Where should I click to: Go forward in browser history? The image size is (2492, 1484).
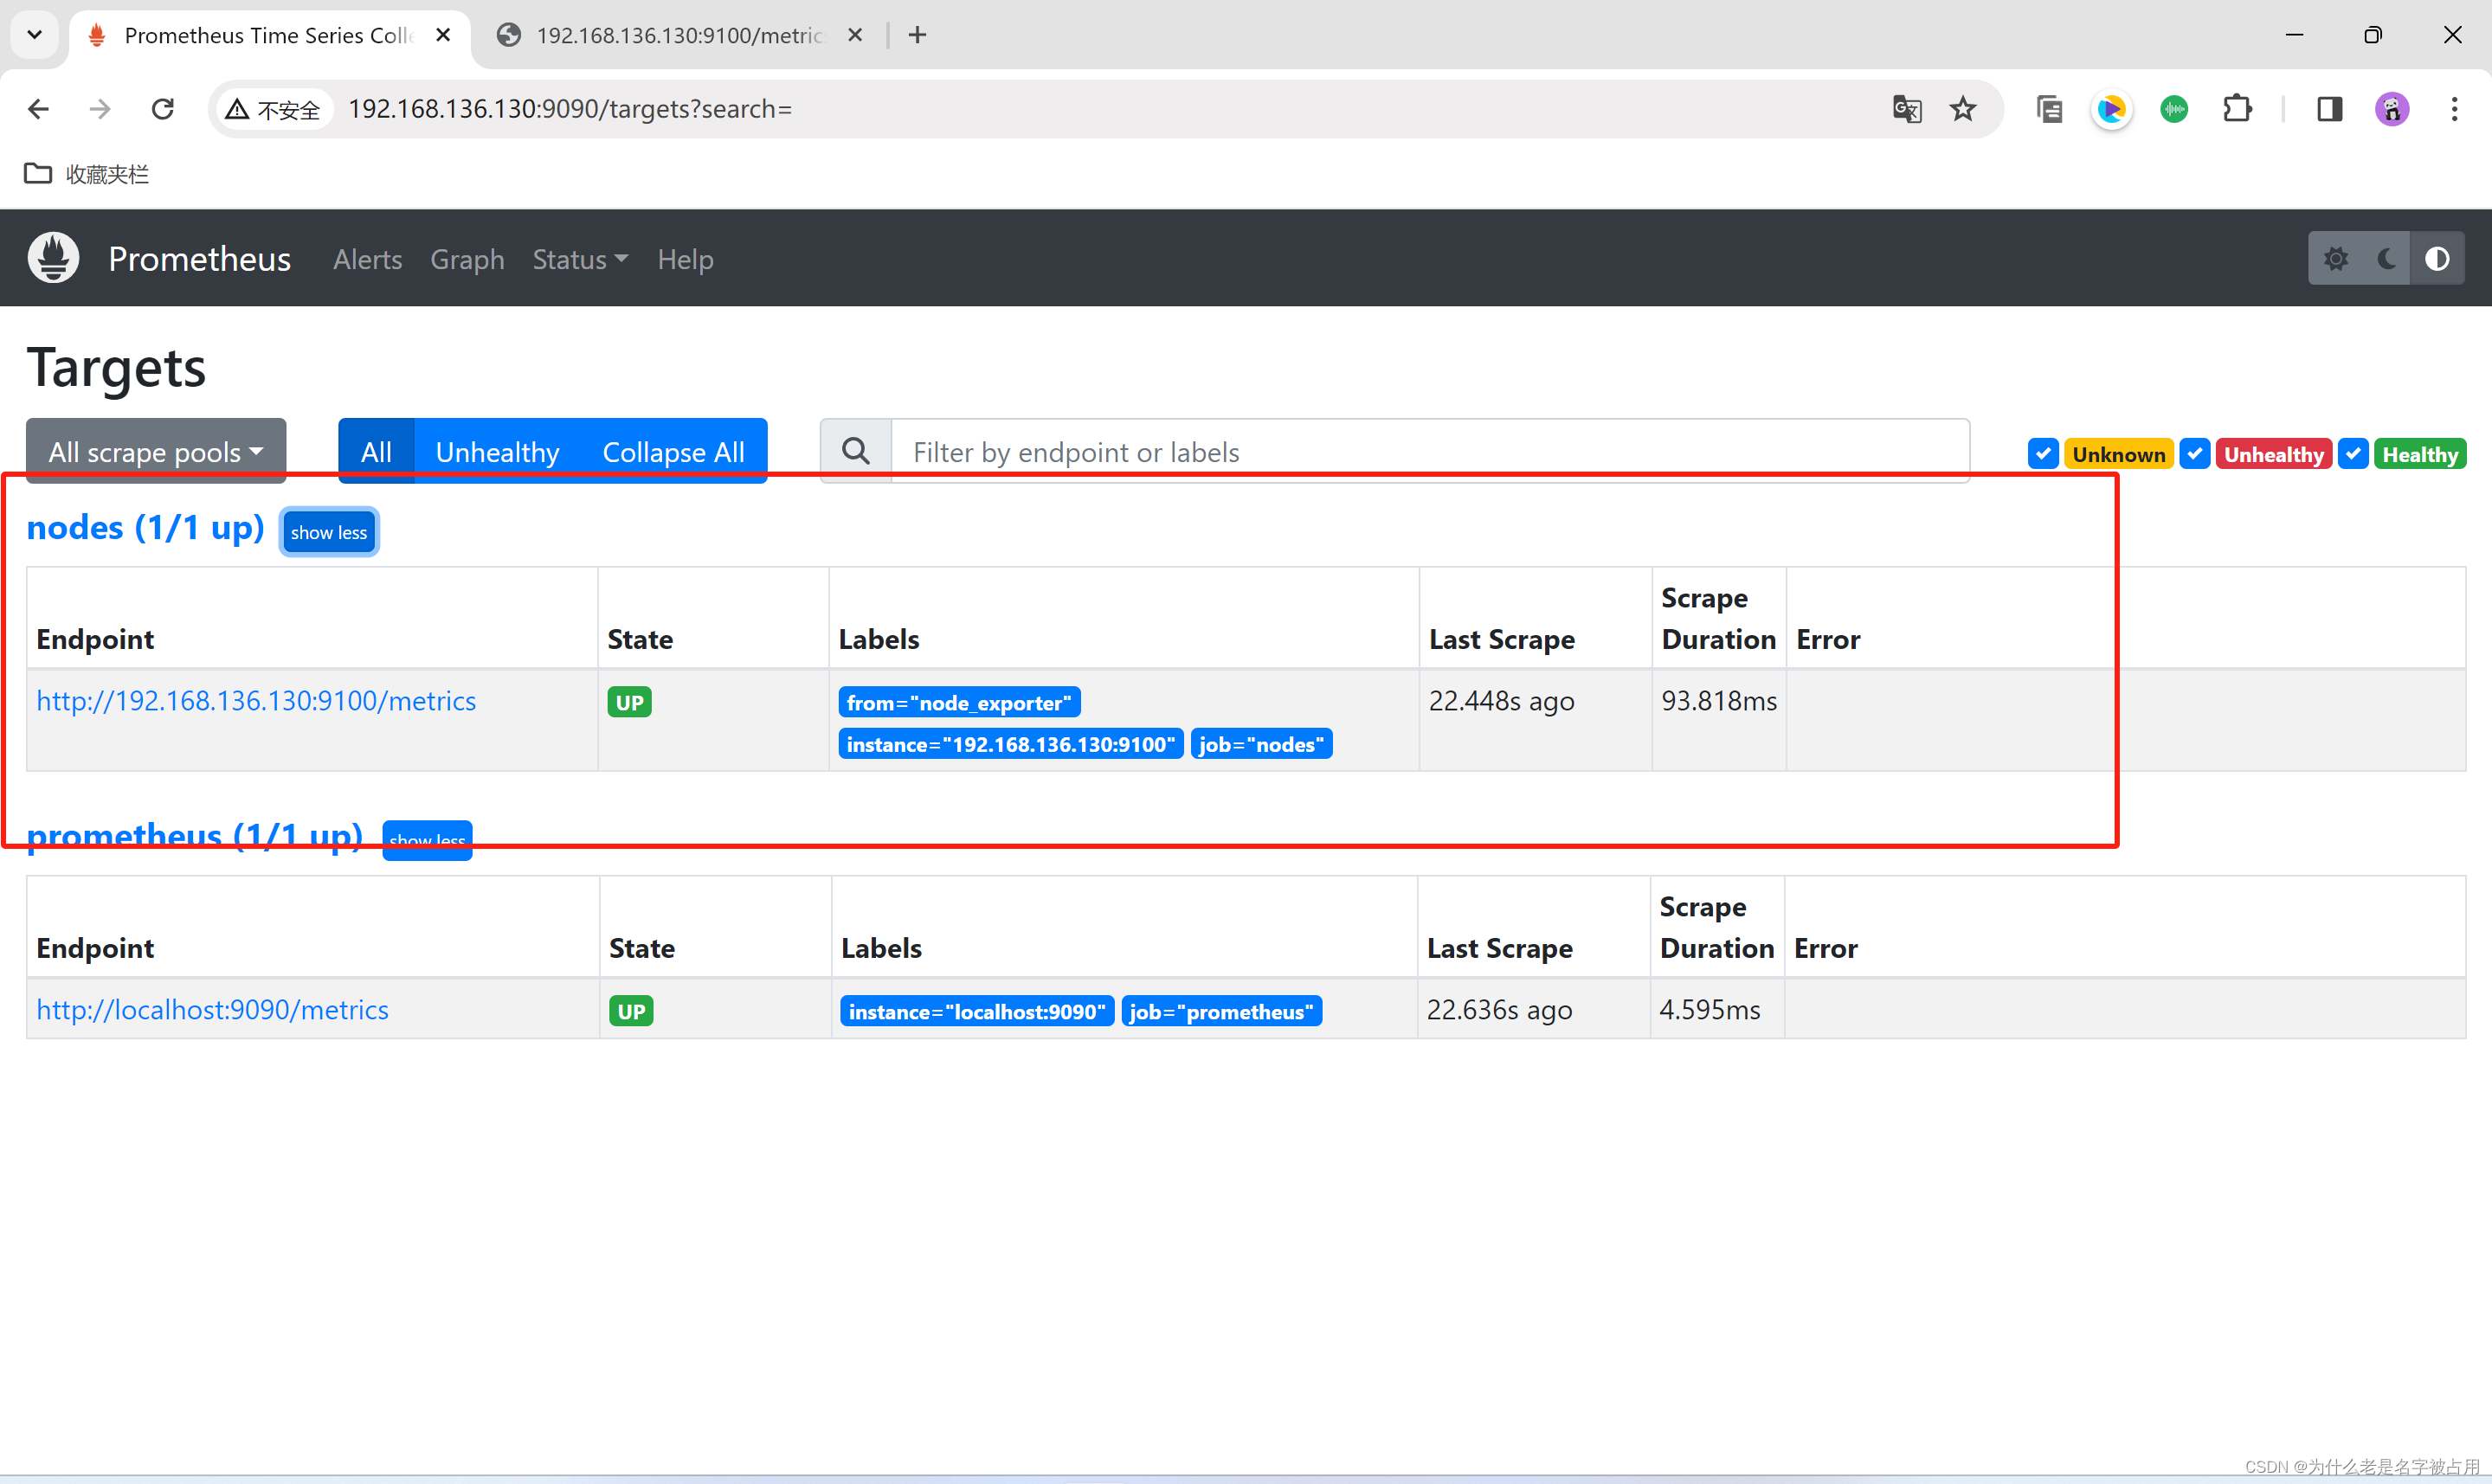point(100,109)
